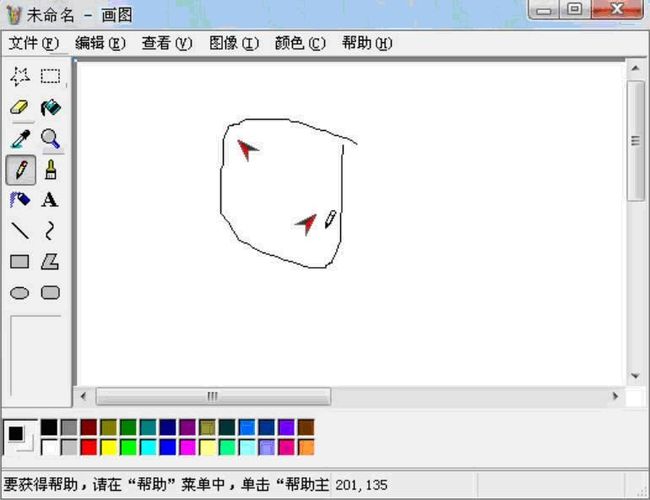Choose the Fill With Color bucket tool
This screenshot has height=500, width=650.
coord(50,107)
